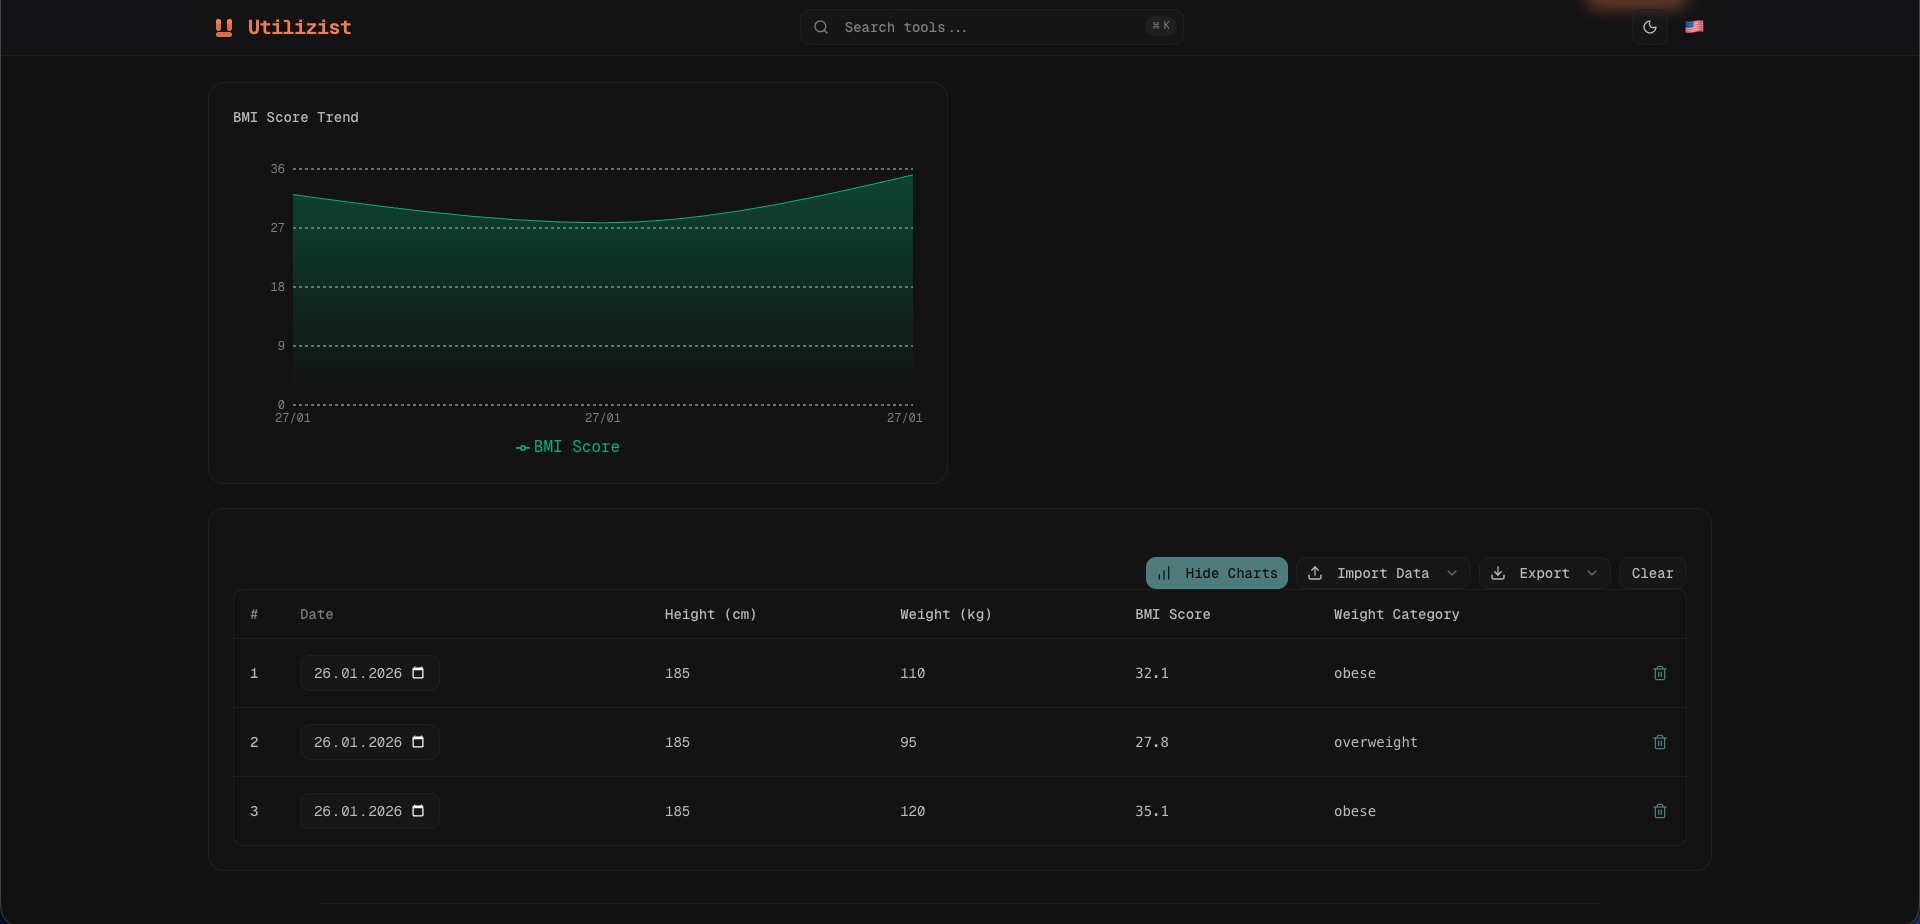
Task: Click inside the search tools field
Action: coord(990,27)
